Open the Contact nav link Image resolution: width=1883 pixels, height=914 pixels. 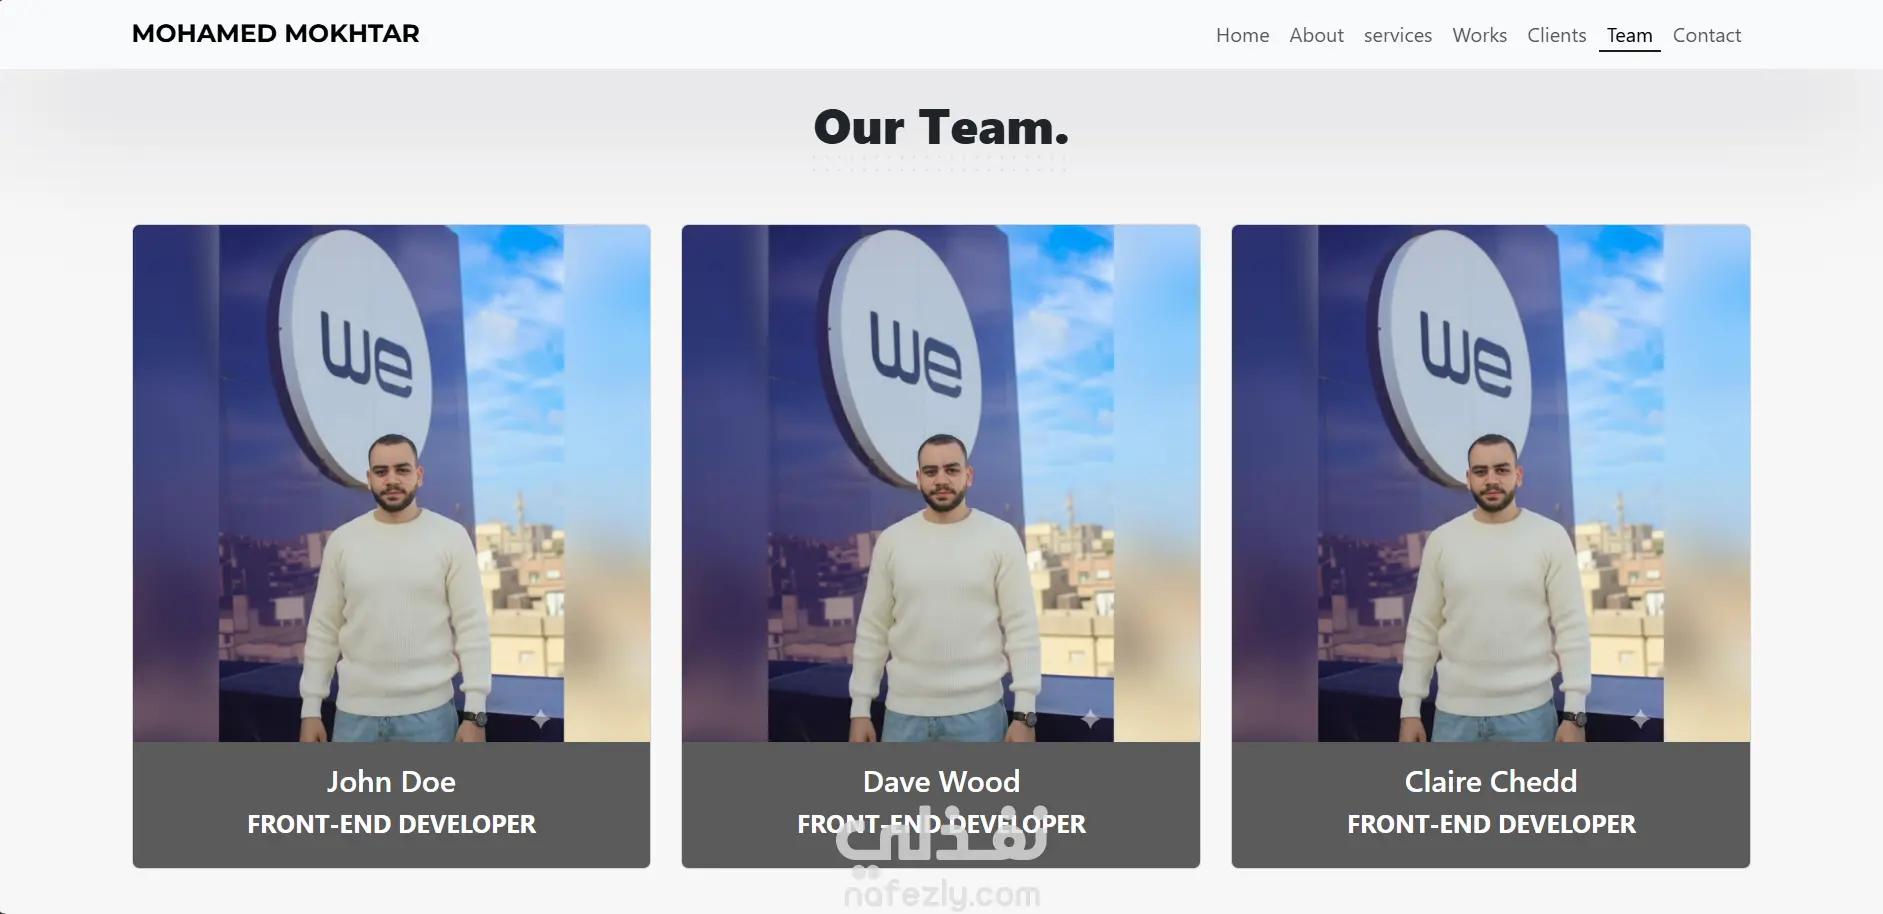1706,35
